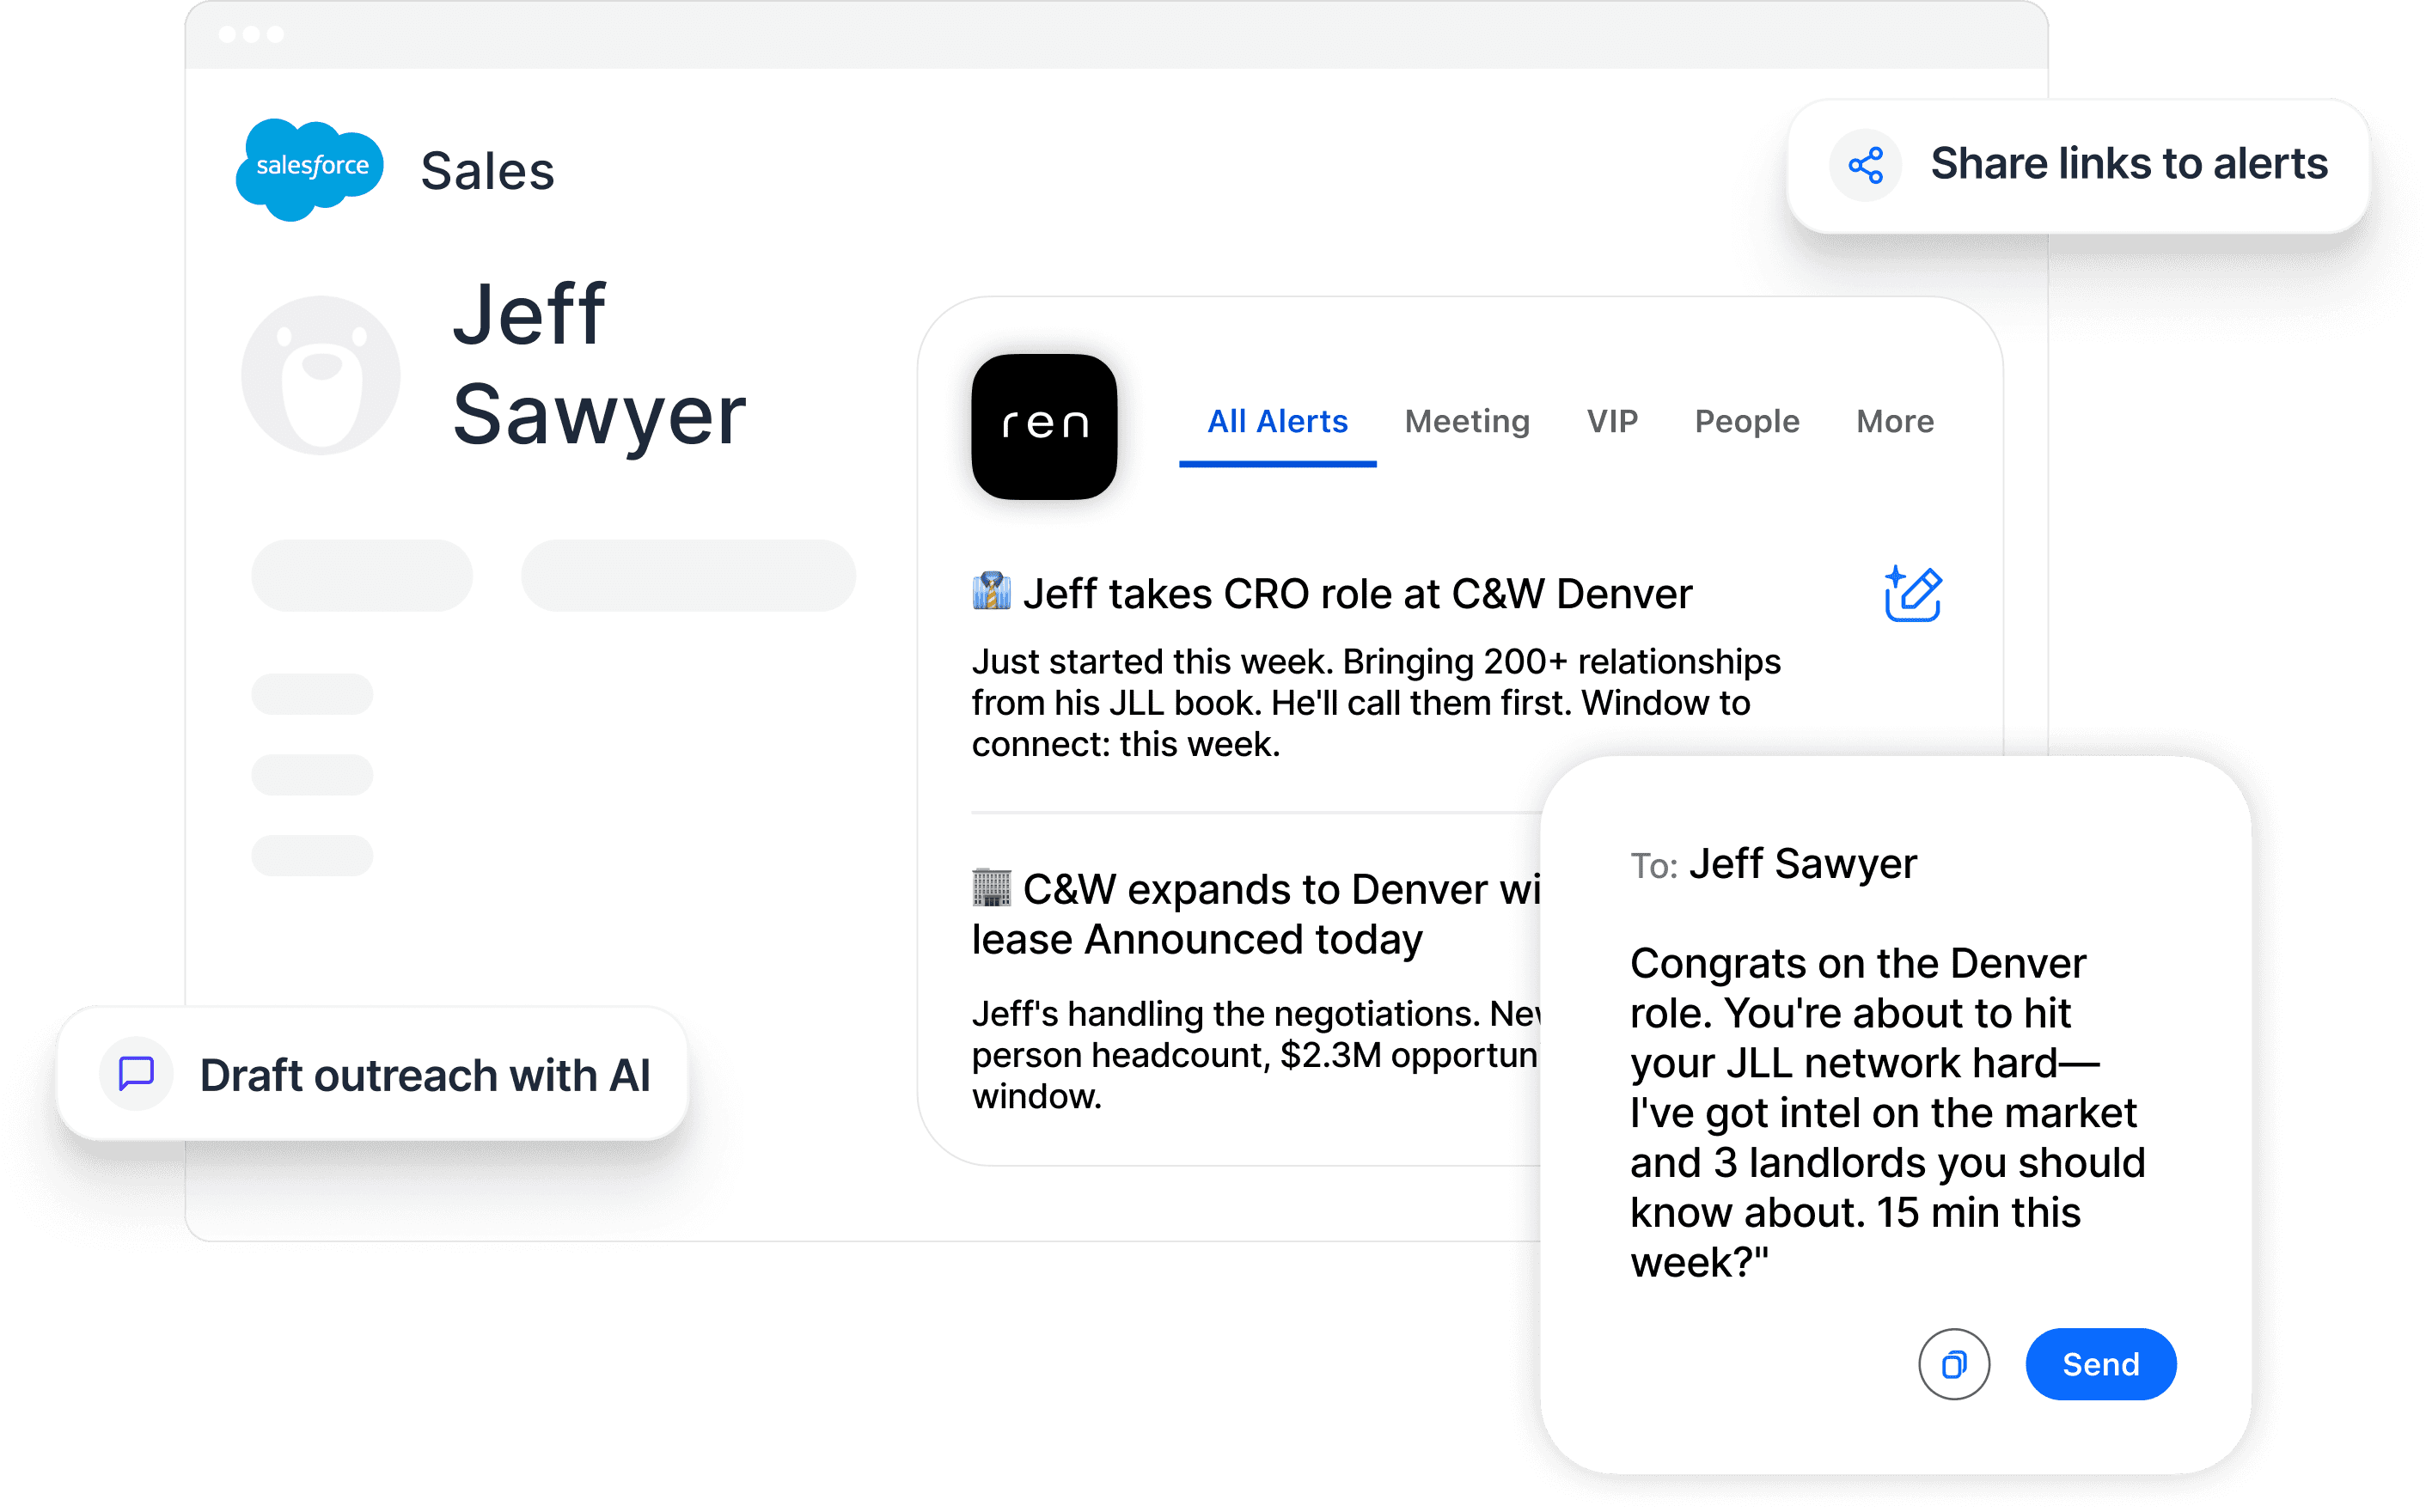
Task: Select the share links icon
Action: (1865, 164)
